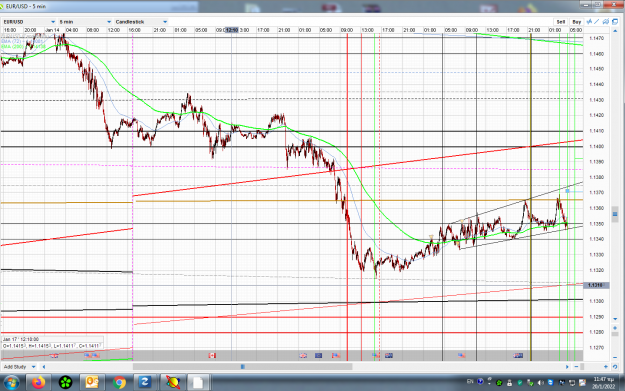Select the trend line drawing tool

pyautogui.click(x=596, y=22)
